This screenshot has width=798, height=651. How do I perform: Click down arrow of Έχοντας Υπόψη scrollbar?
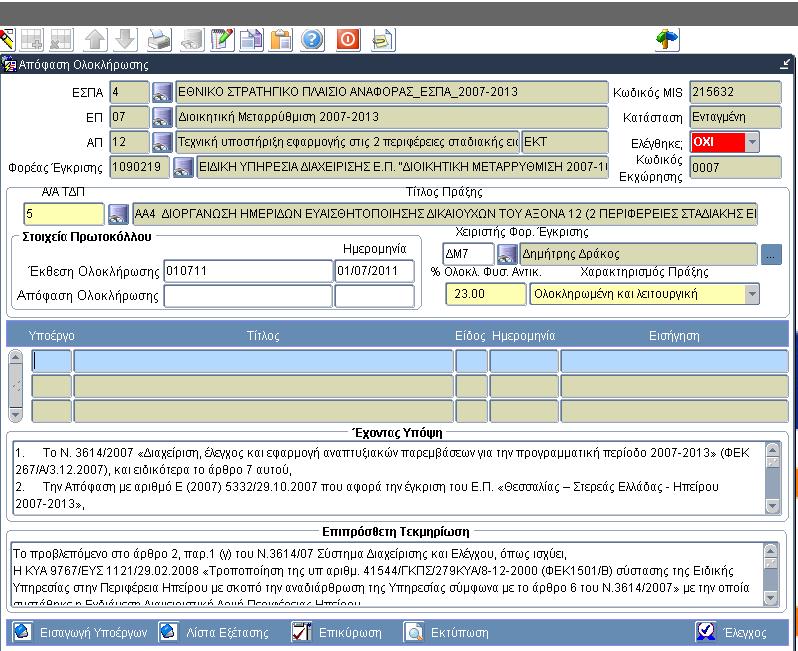772,506
